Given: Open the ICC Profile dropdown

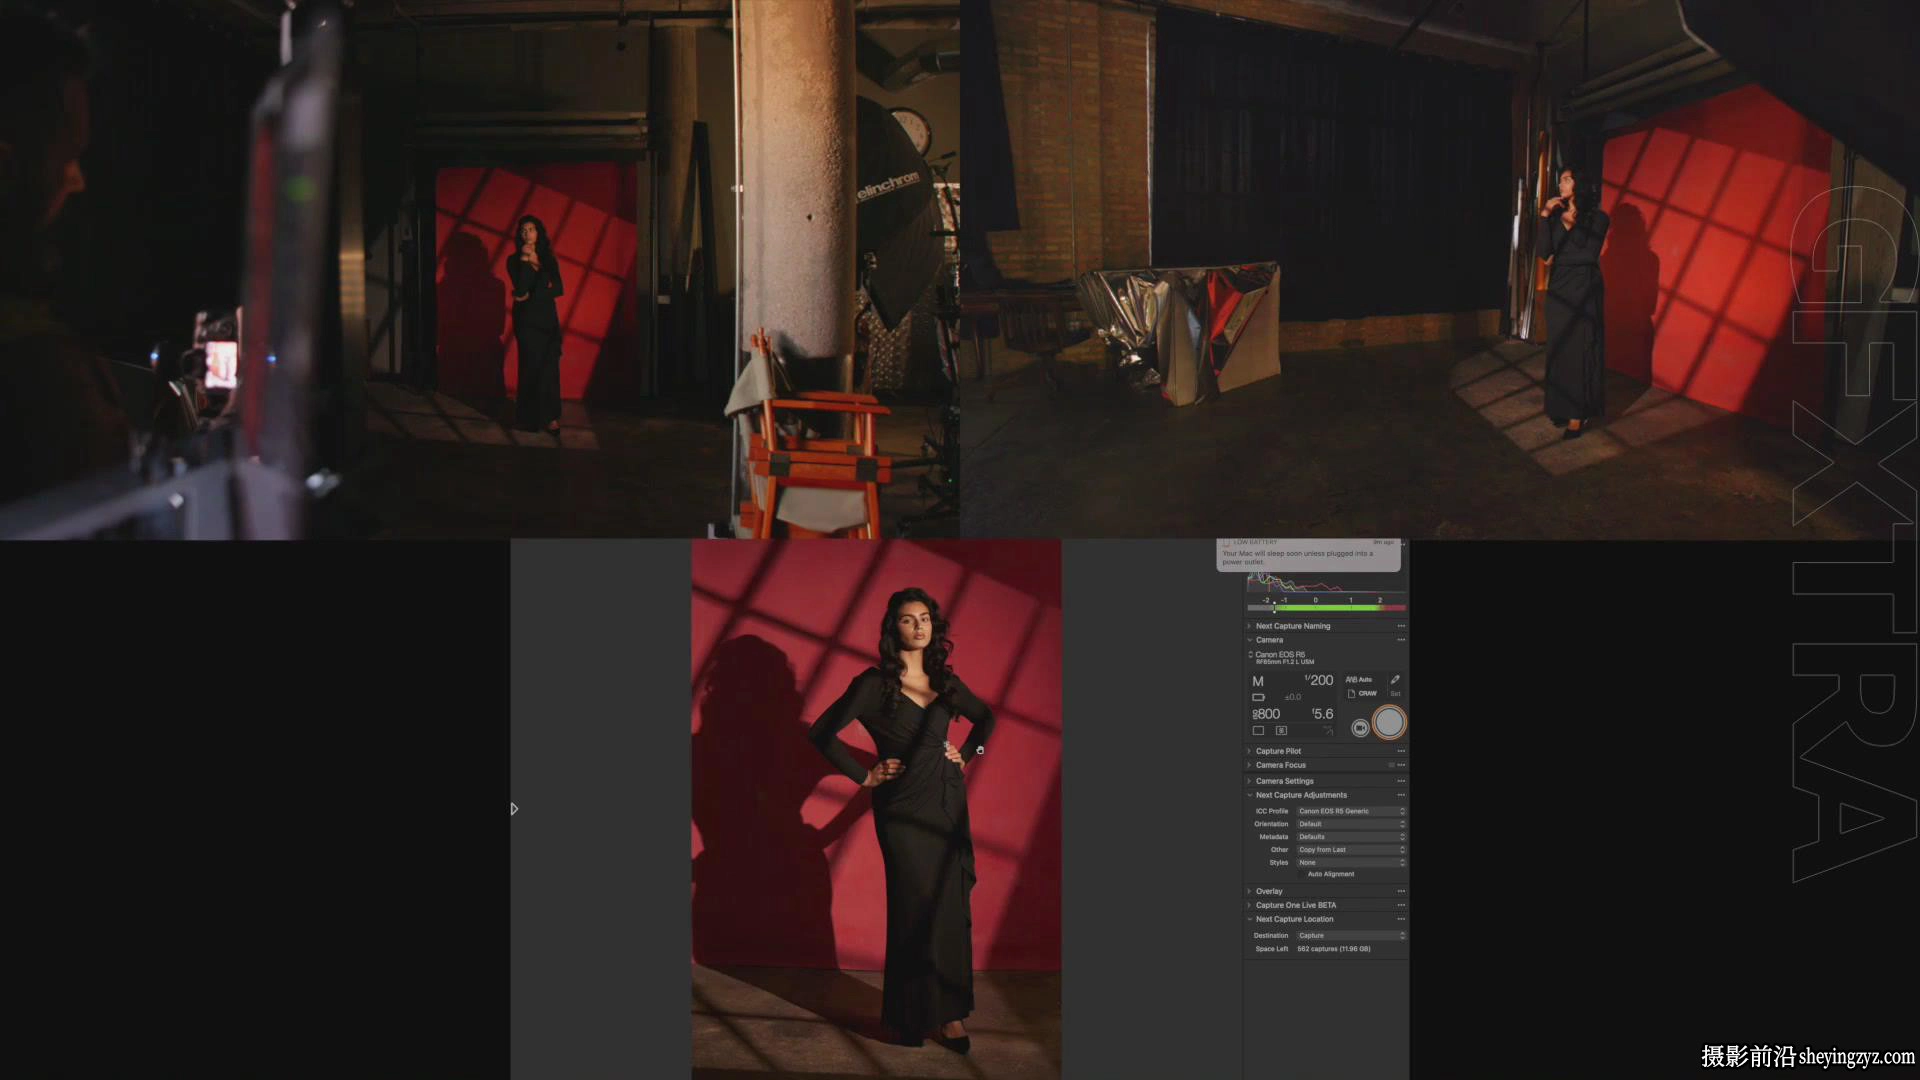Looking at the screenshot, I should (x=1351, y=811).
